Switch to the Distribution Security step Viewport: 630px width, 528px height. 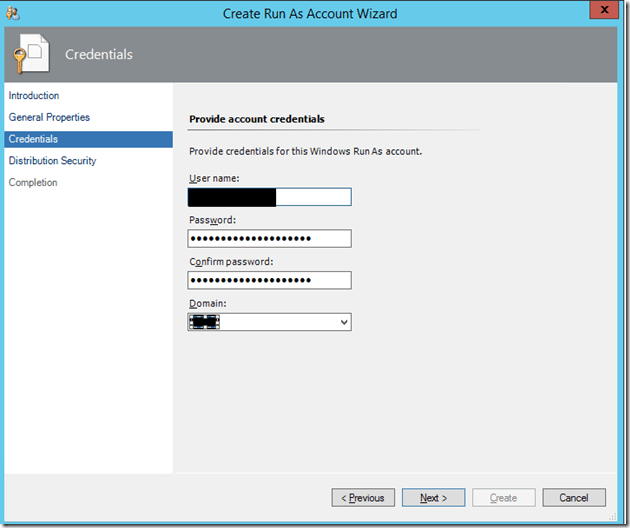[x=52, y=161]
